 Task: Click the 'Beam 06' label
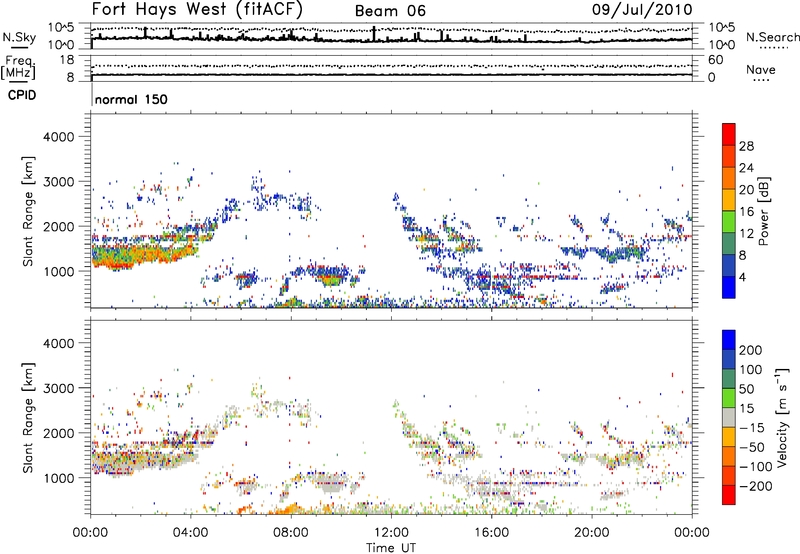390,11
